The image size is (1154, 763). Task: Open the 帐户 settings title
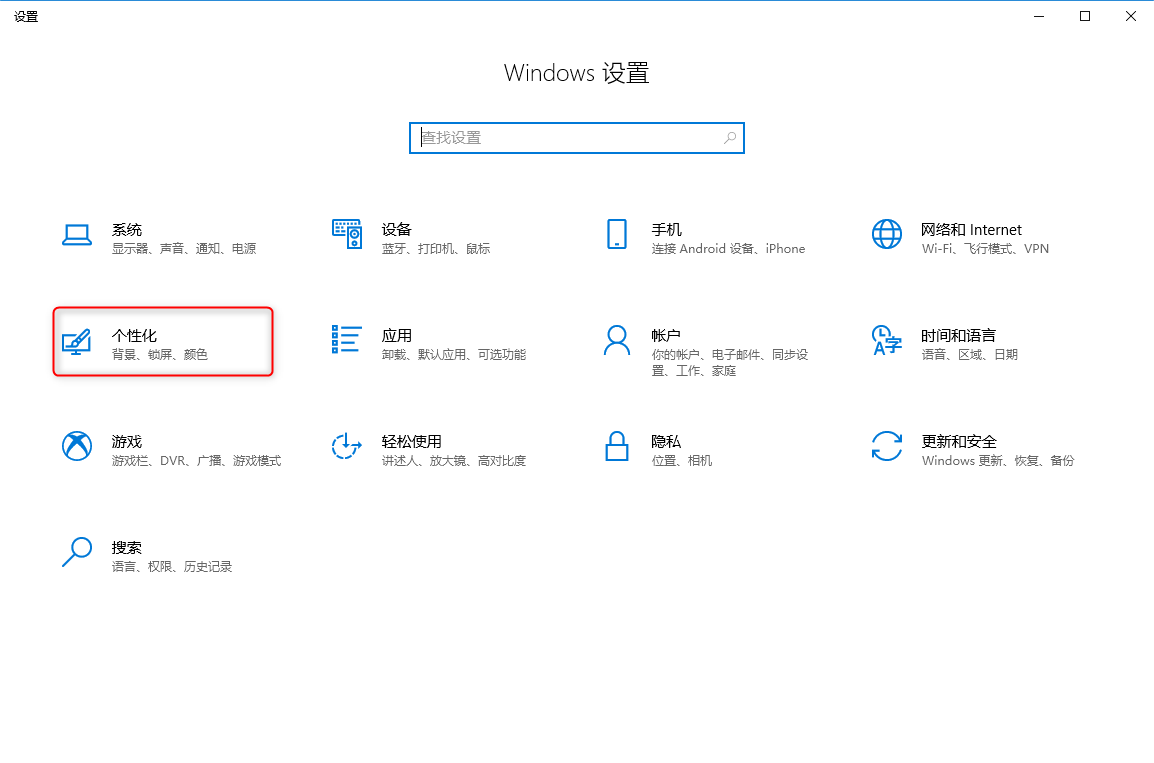click(665, 336)
